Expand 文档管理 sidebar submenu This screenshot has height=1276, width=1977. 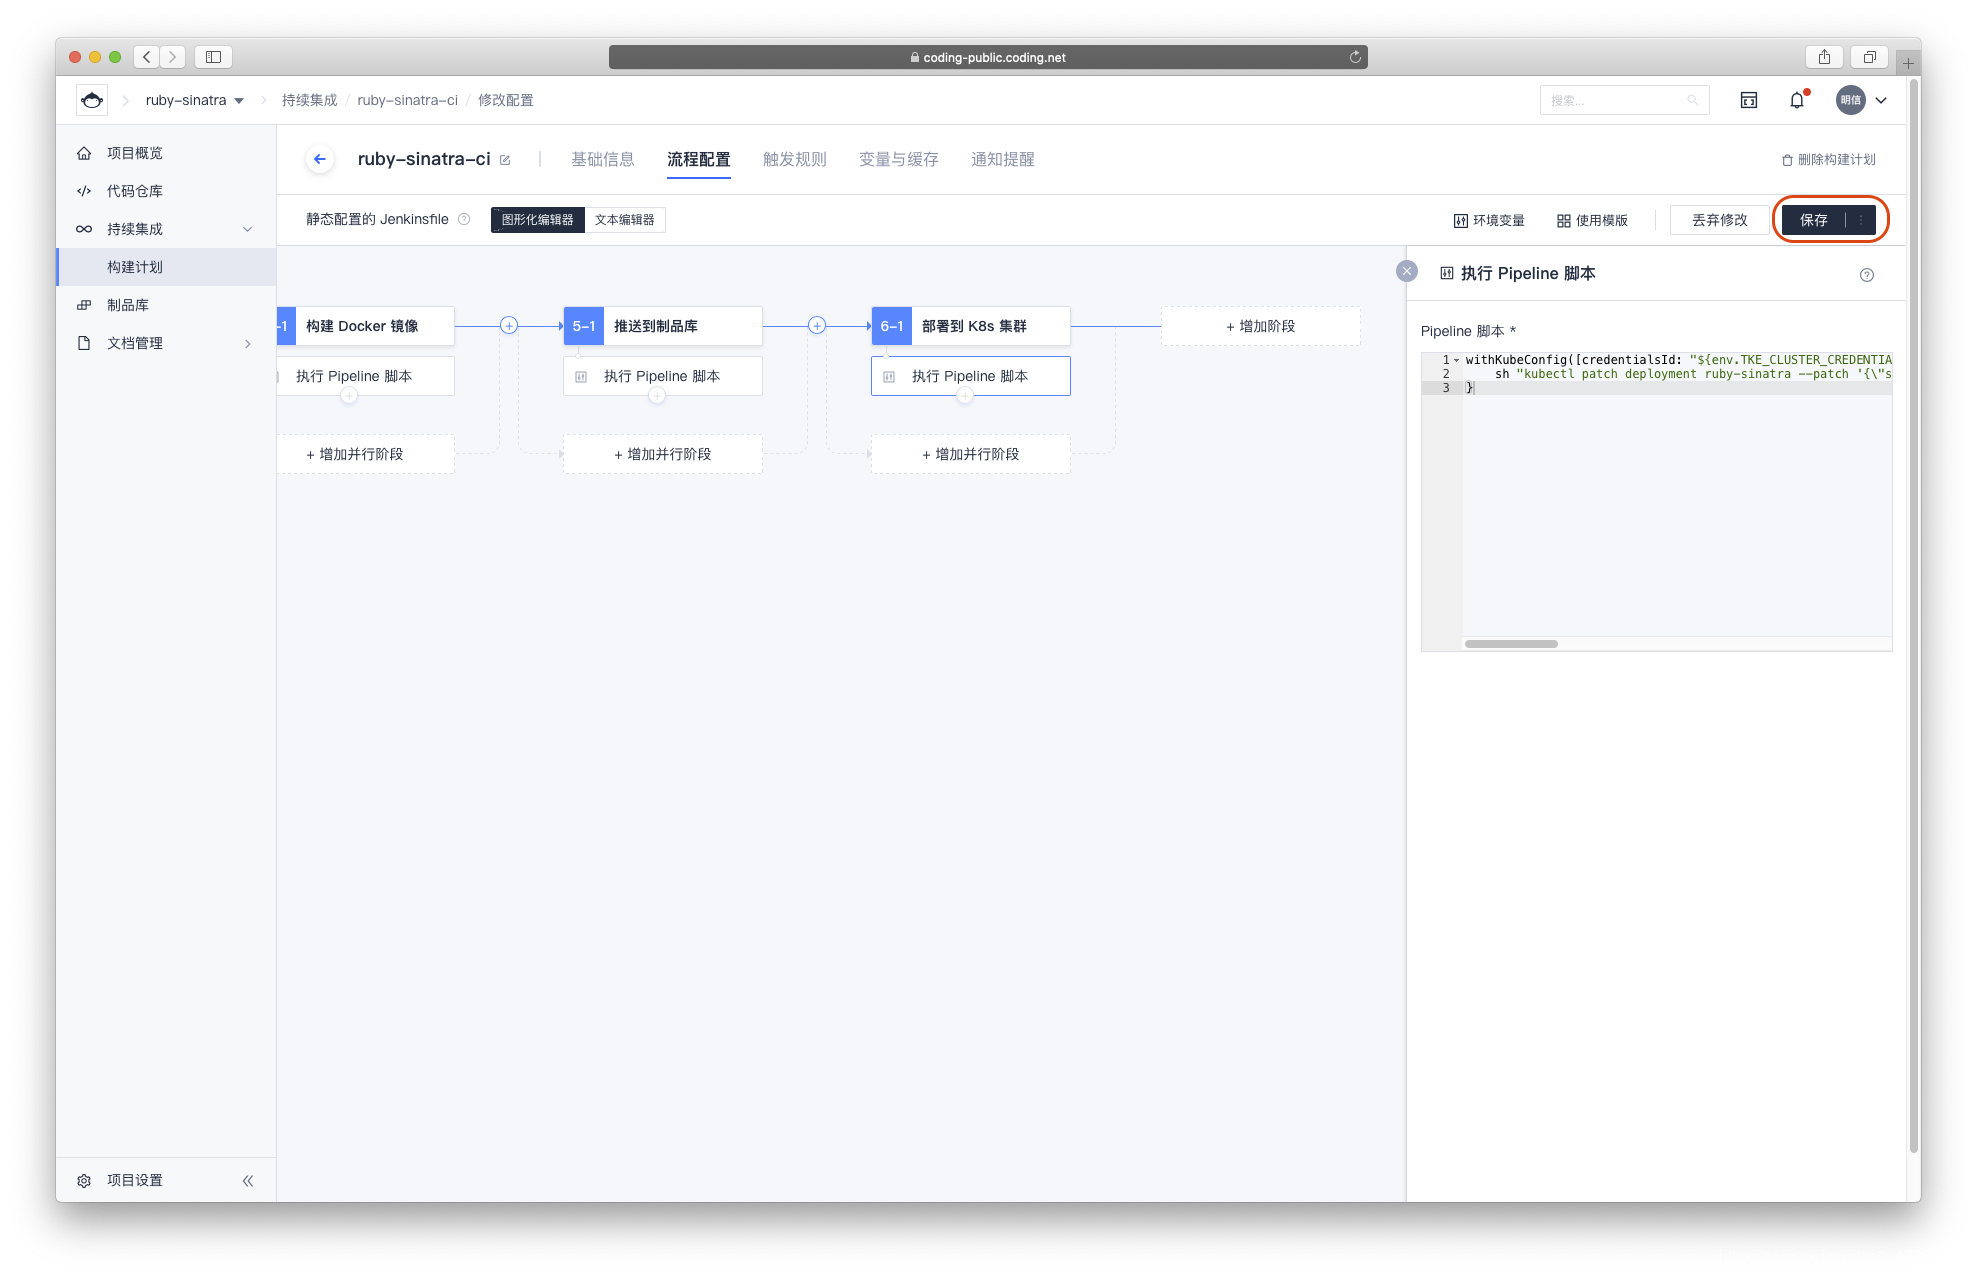click(x=248, y=343)
